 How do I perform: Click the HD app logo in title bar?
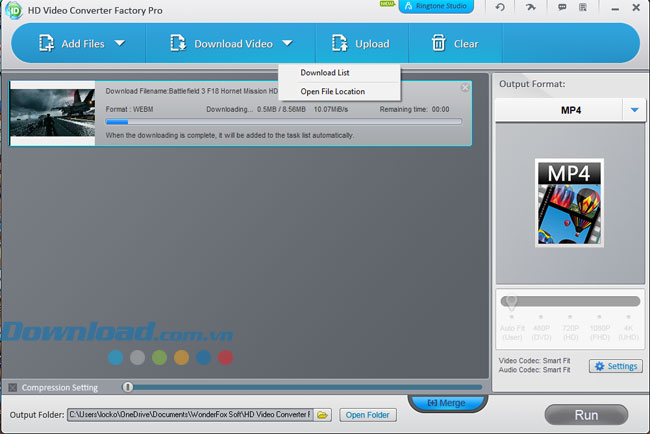click(13, 10)
